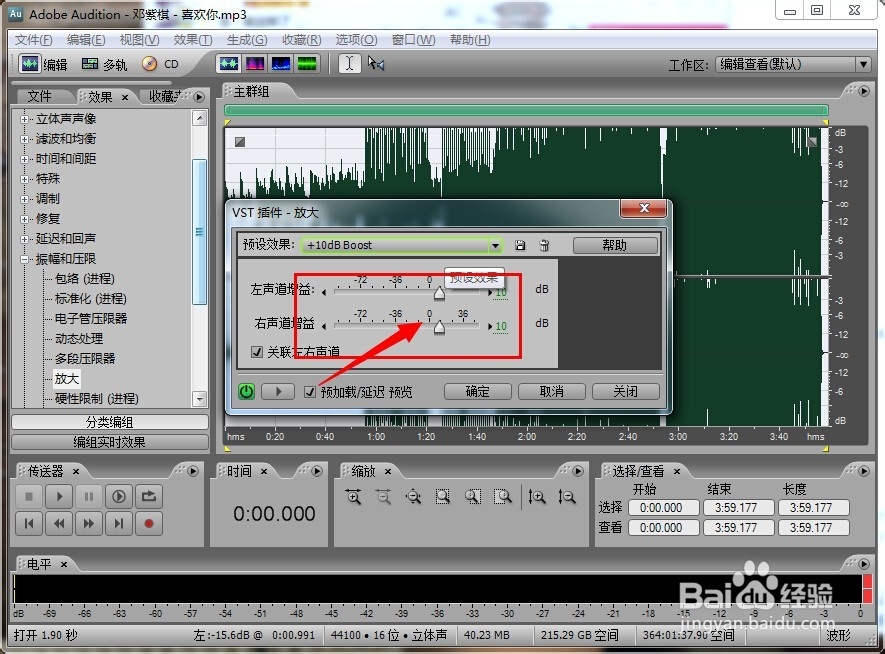Delete preset trash icon in dialog
The width and height of the screenshot is (885, 654).
coord(544,245)
